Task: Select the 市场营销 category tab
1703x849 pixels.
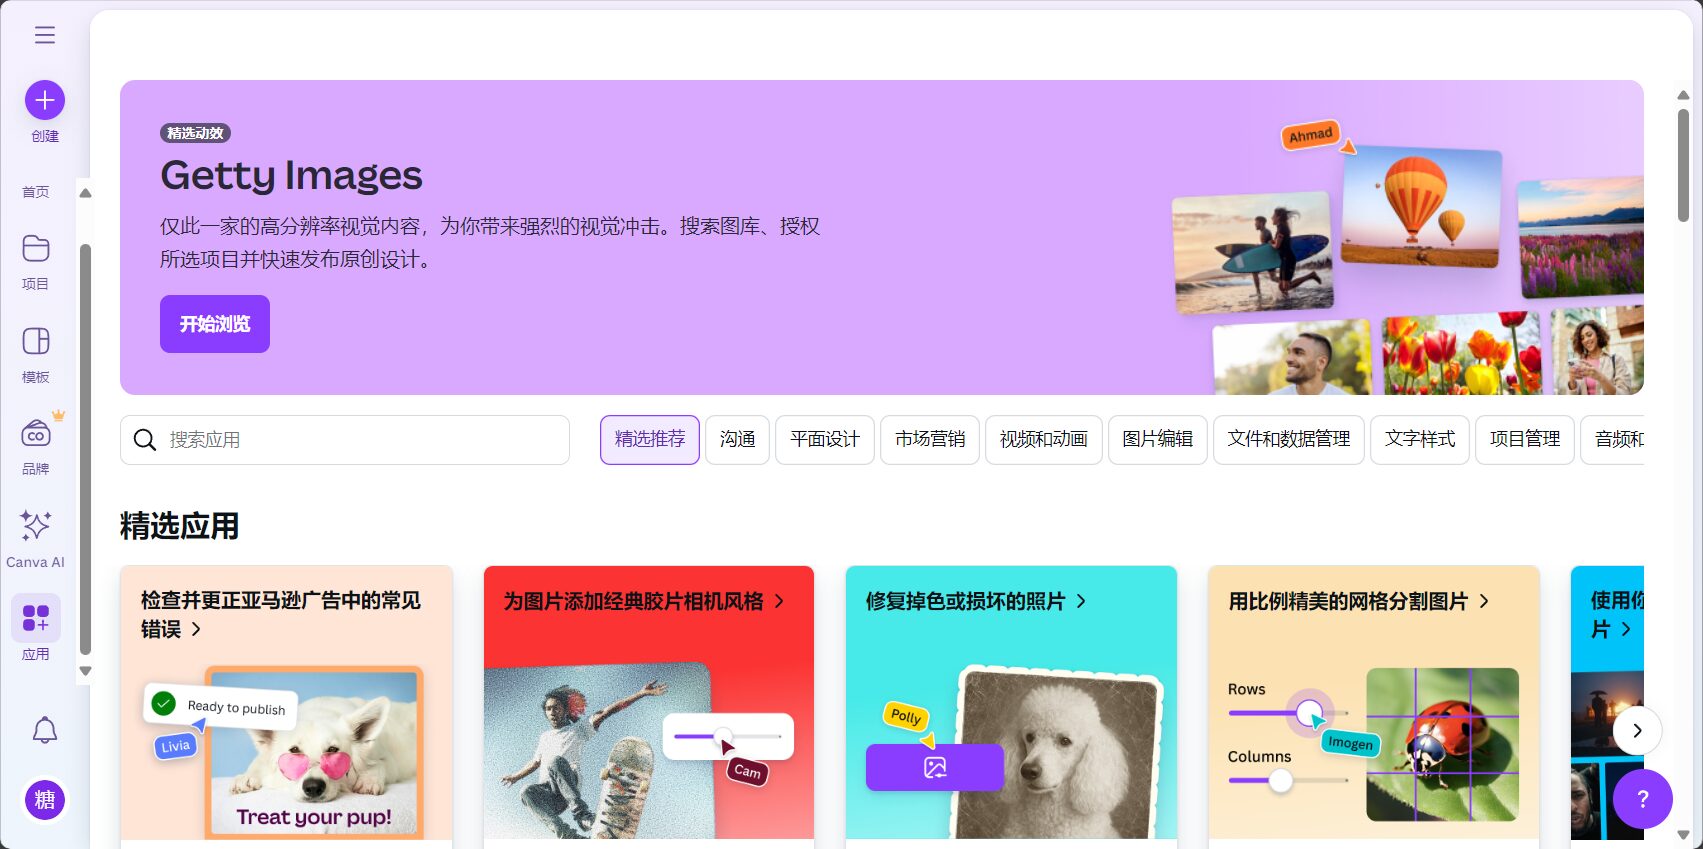Action: pos(930,440)
